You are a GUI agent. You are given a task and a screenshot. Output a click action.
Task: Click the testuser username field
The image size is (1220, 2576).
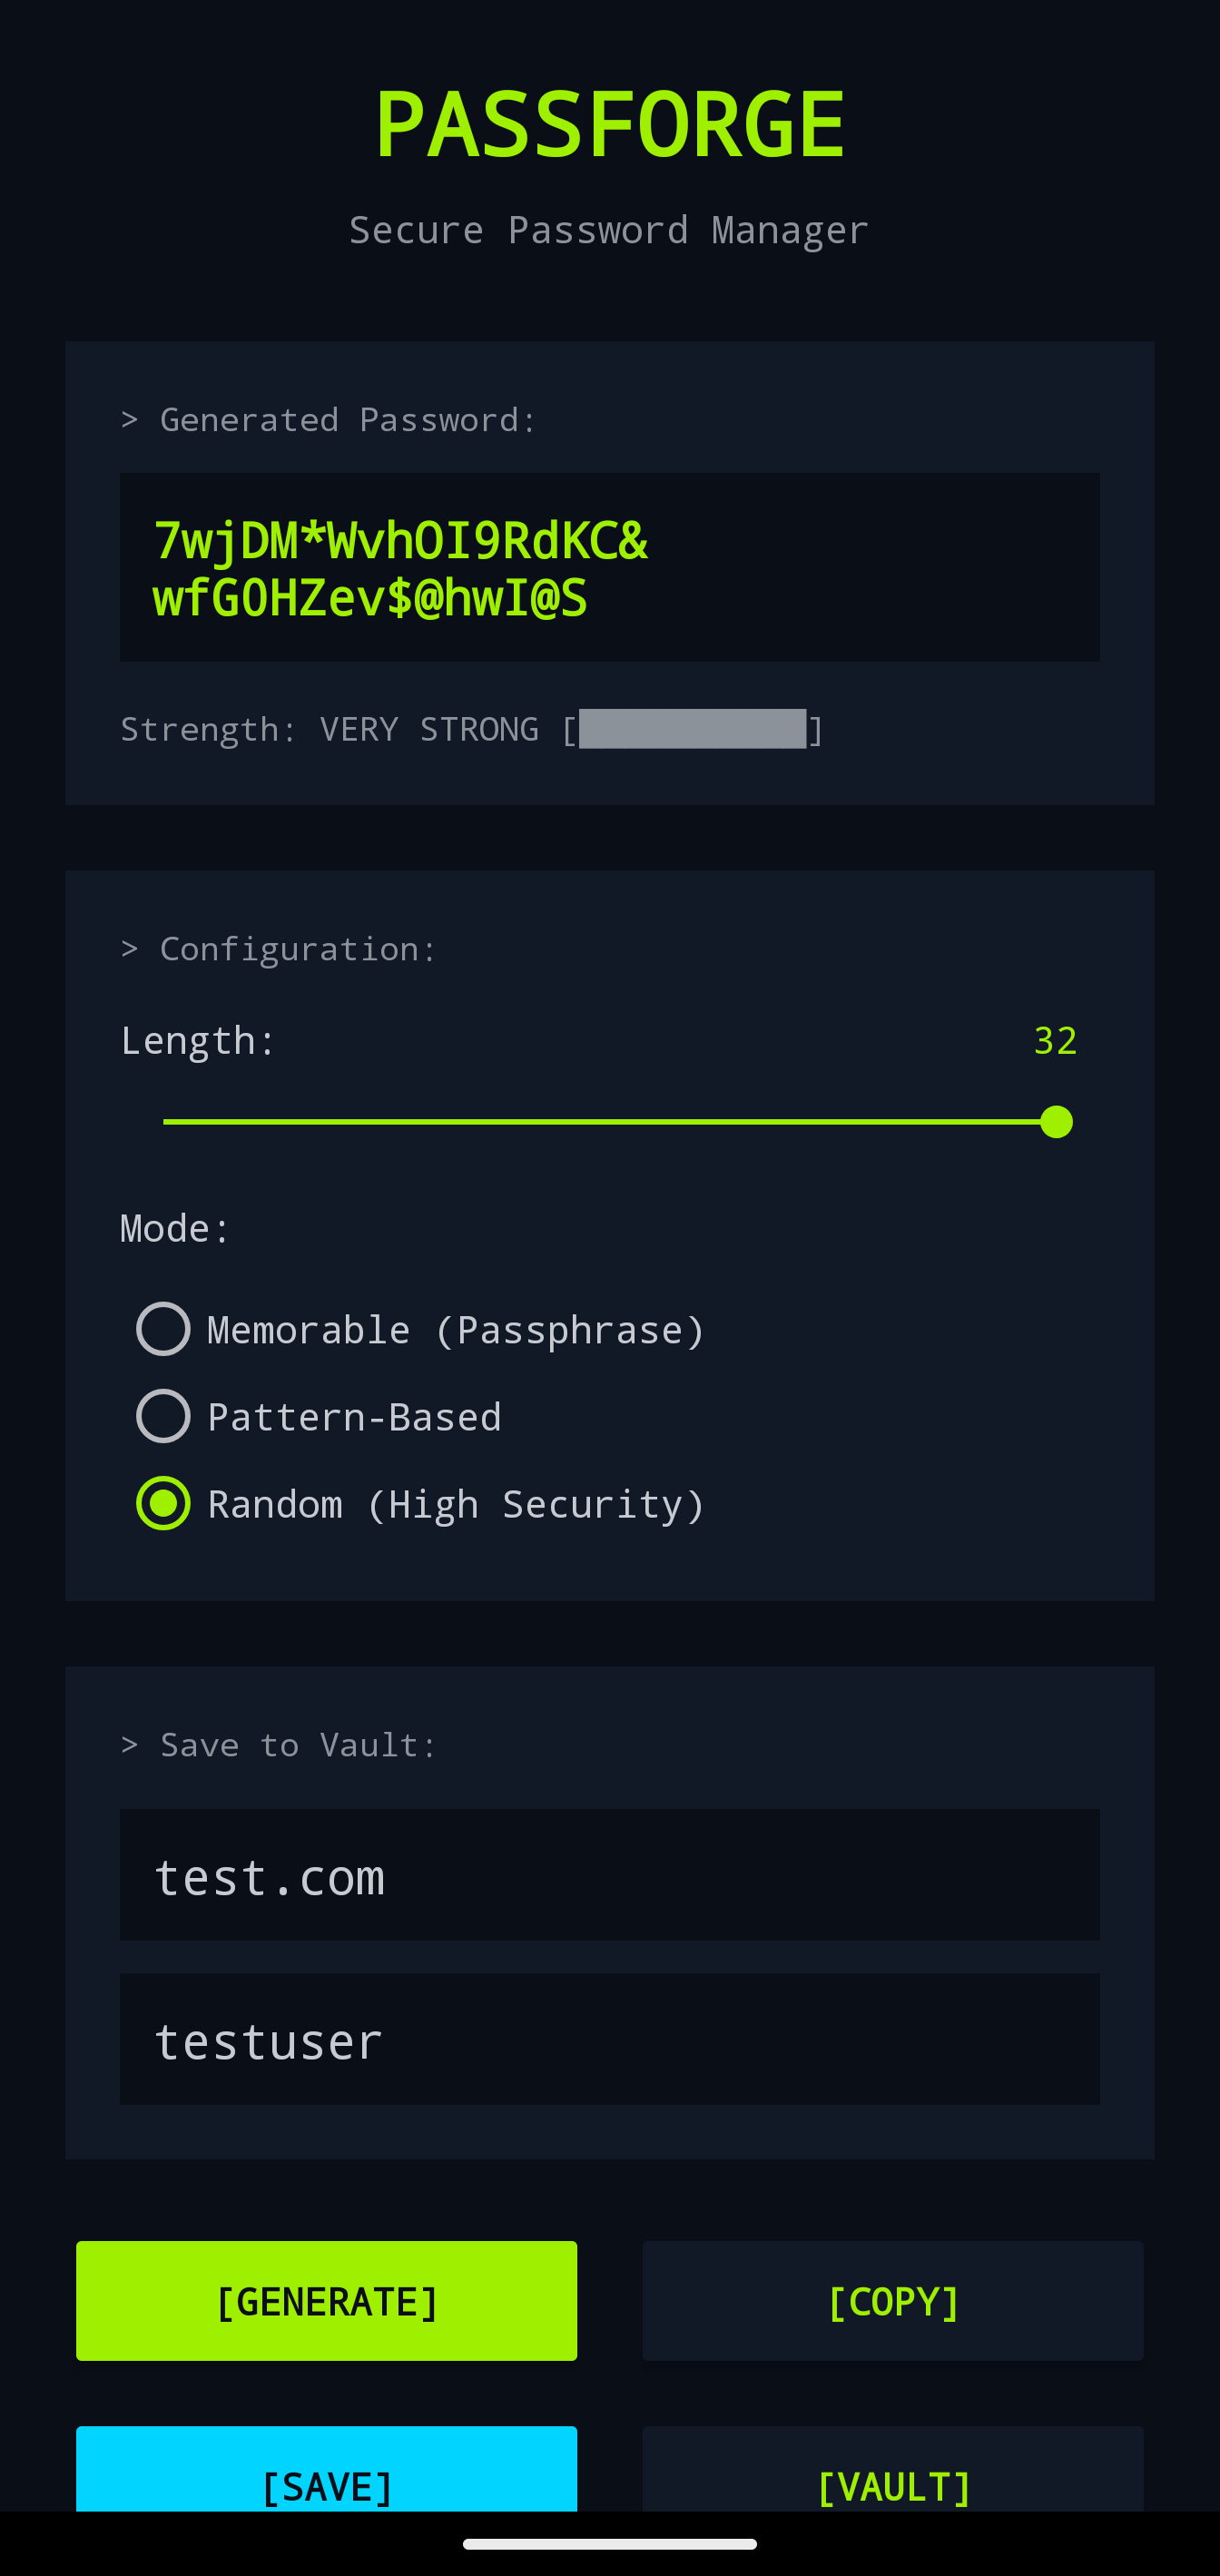coord(610,2038)
